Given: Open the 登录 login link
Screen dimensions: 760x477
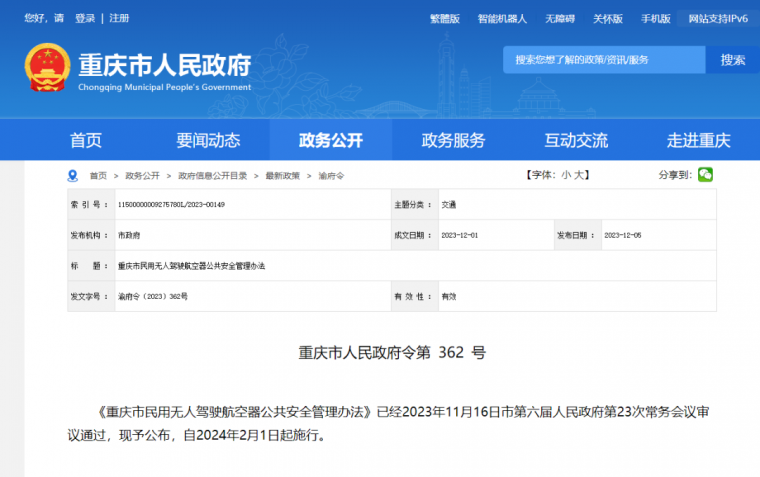Looking at the screenshot, I should [85, 18].
